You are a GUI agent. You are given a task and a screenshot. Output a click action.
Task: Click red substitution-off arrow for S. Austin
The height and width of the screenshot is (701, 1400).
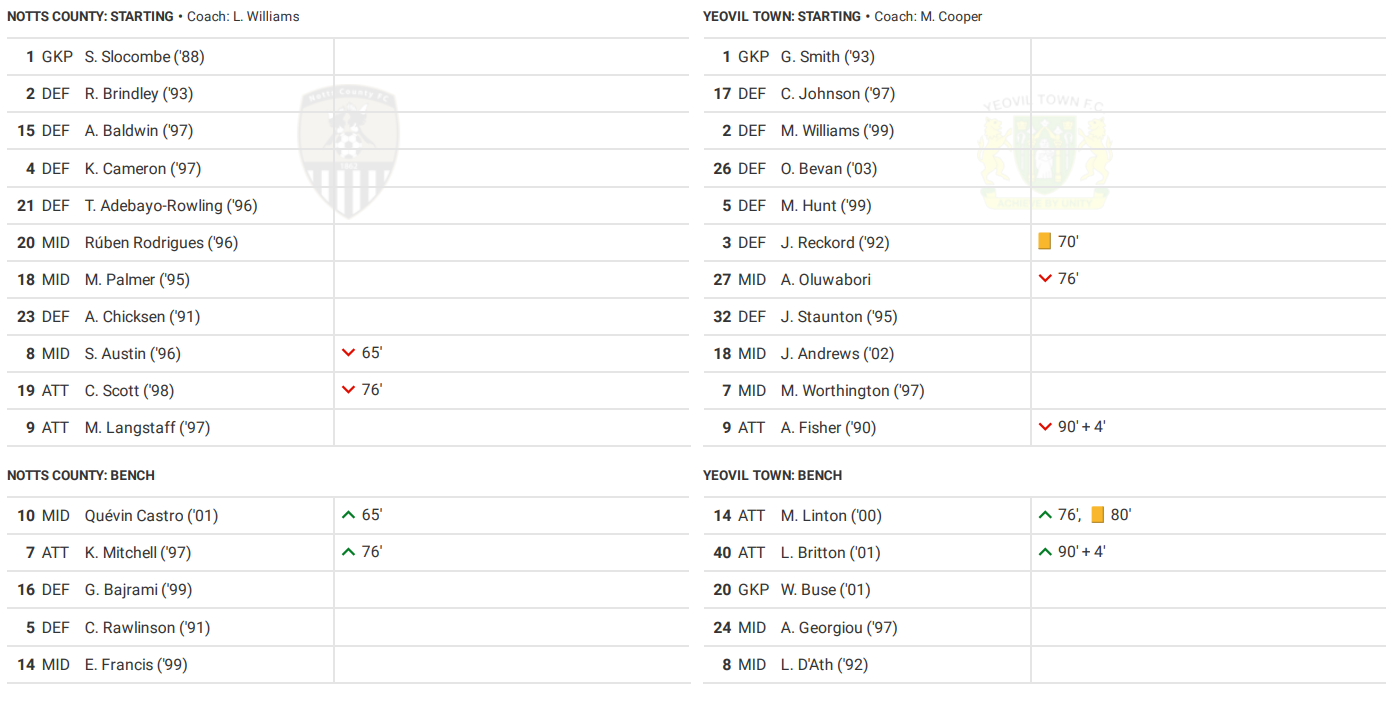coord(348,353)
